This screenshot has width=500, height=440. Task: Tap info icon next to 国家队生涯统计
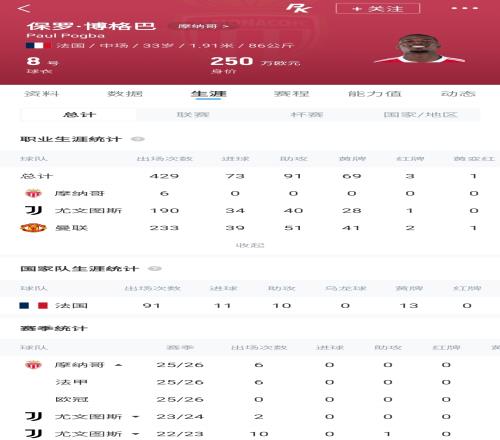click(155, 269)
